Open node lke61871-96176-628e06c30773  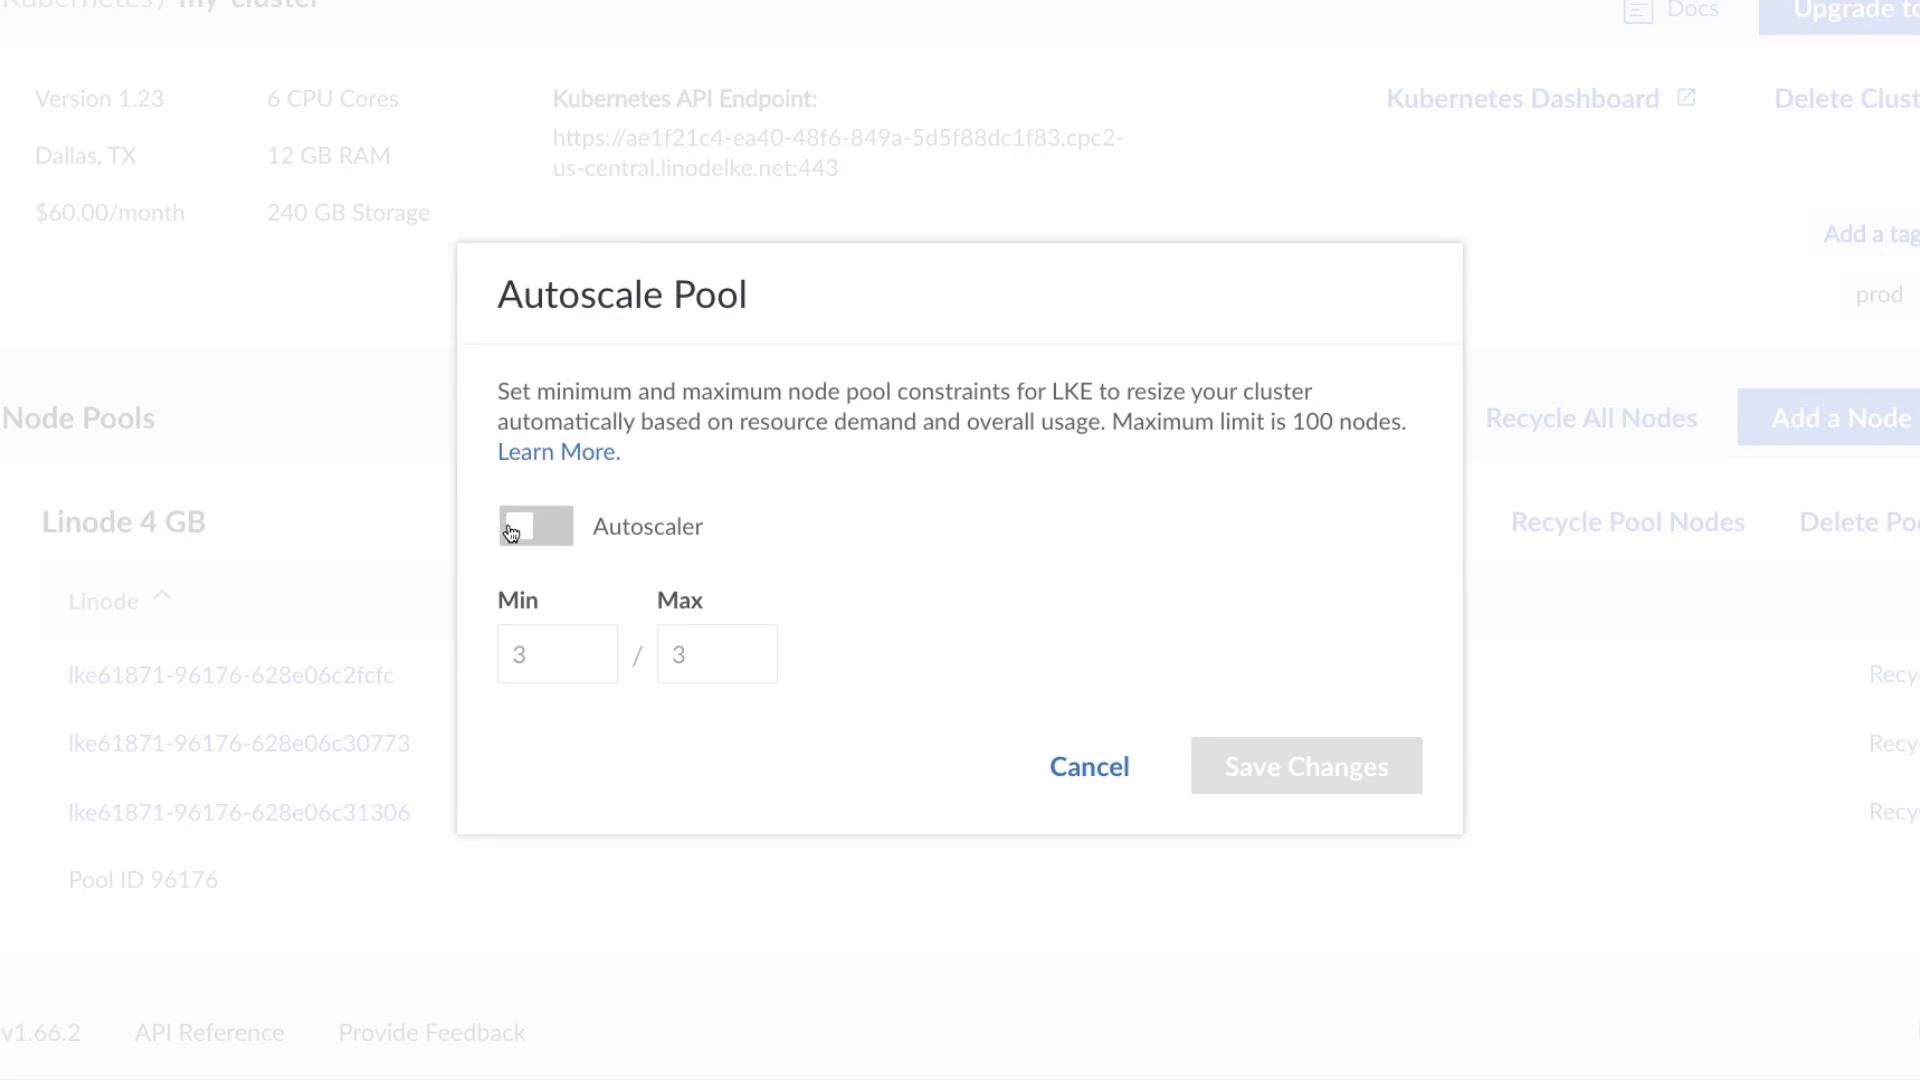click(239, 743)
